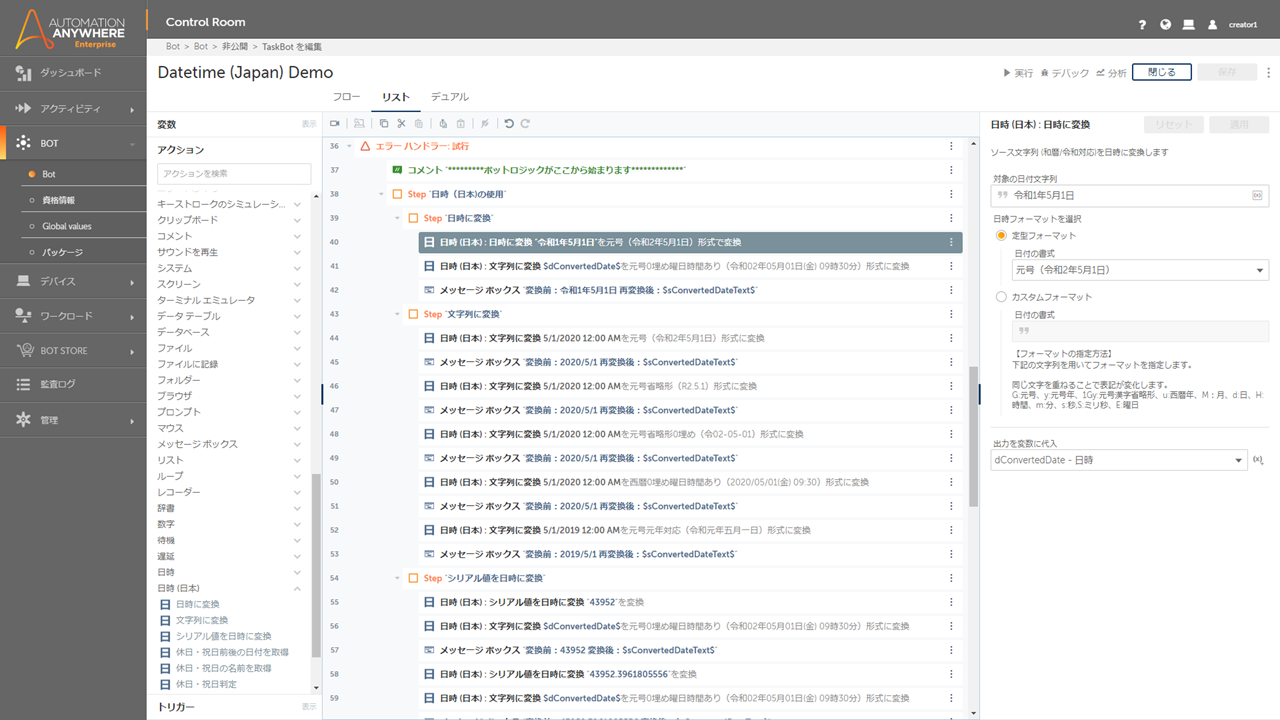The width and height of the screenshot is (1280, 720).
Task: Collapse Step 文字列に変換 at line 43
Action: 398,314
